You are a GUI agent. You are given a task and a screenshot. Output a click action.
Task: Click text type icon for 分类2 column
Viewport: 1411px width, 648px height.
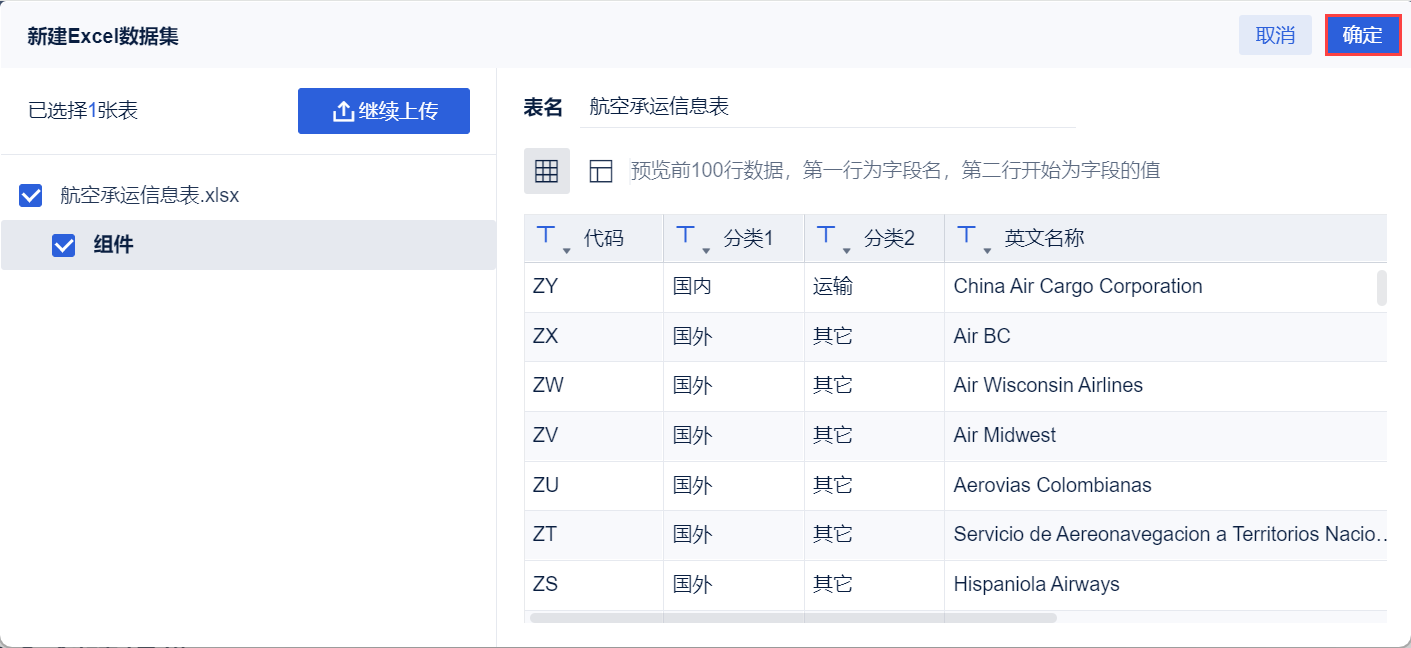[x=826, y=235]
